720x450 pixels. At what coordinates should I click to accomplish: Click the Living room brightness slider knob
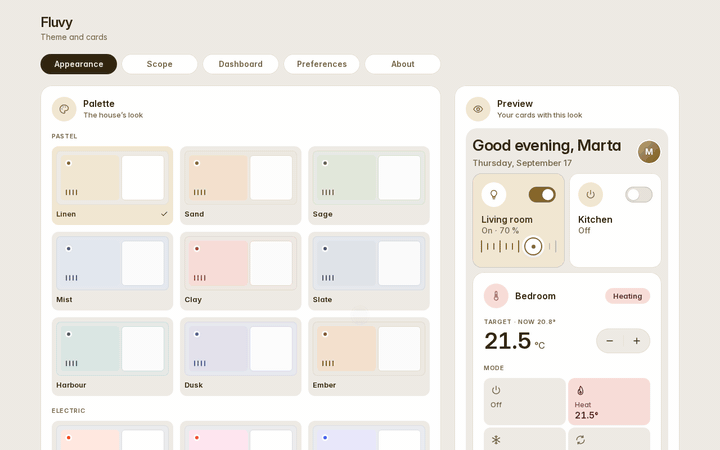533,247
